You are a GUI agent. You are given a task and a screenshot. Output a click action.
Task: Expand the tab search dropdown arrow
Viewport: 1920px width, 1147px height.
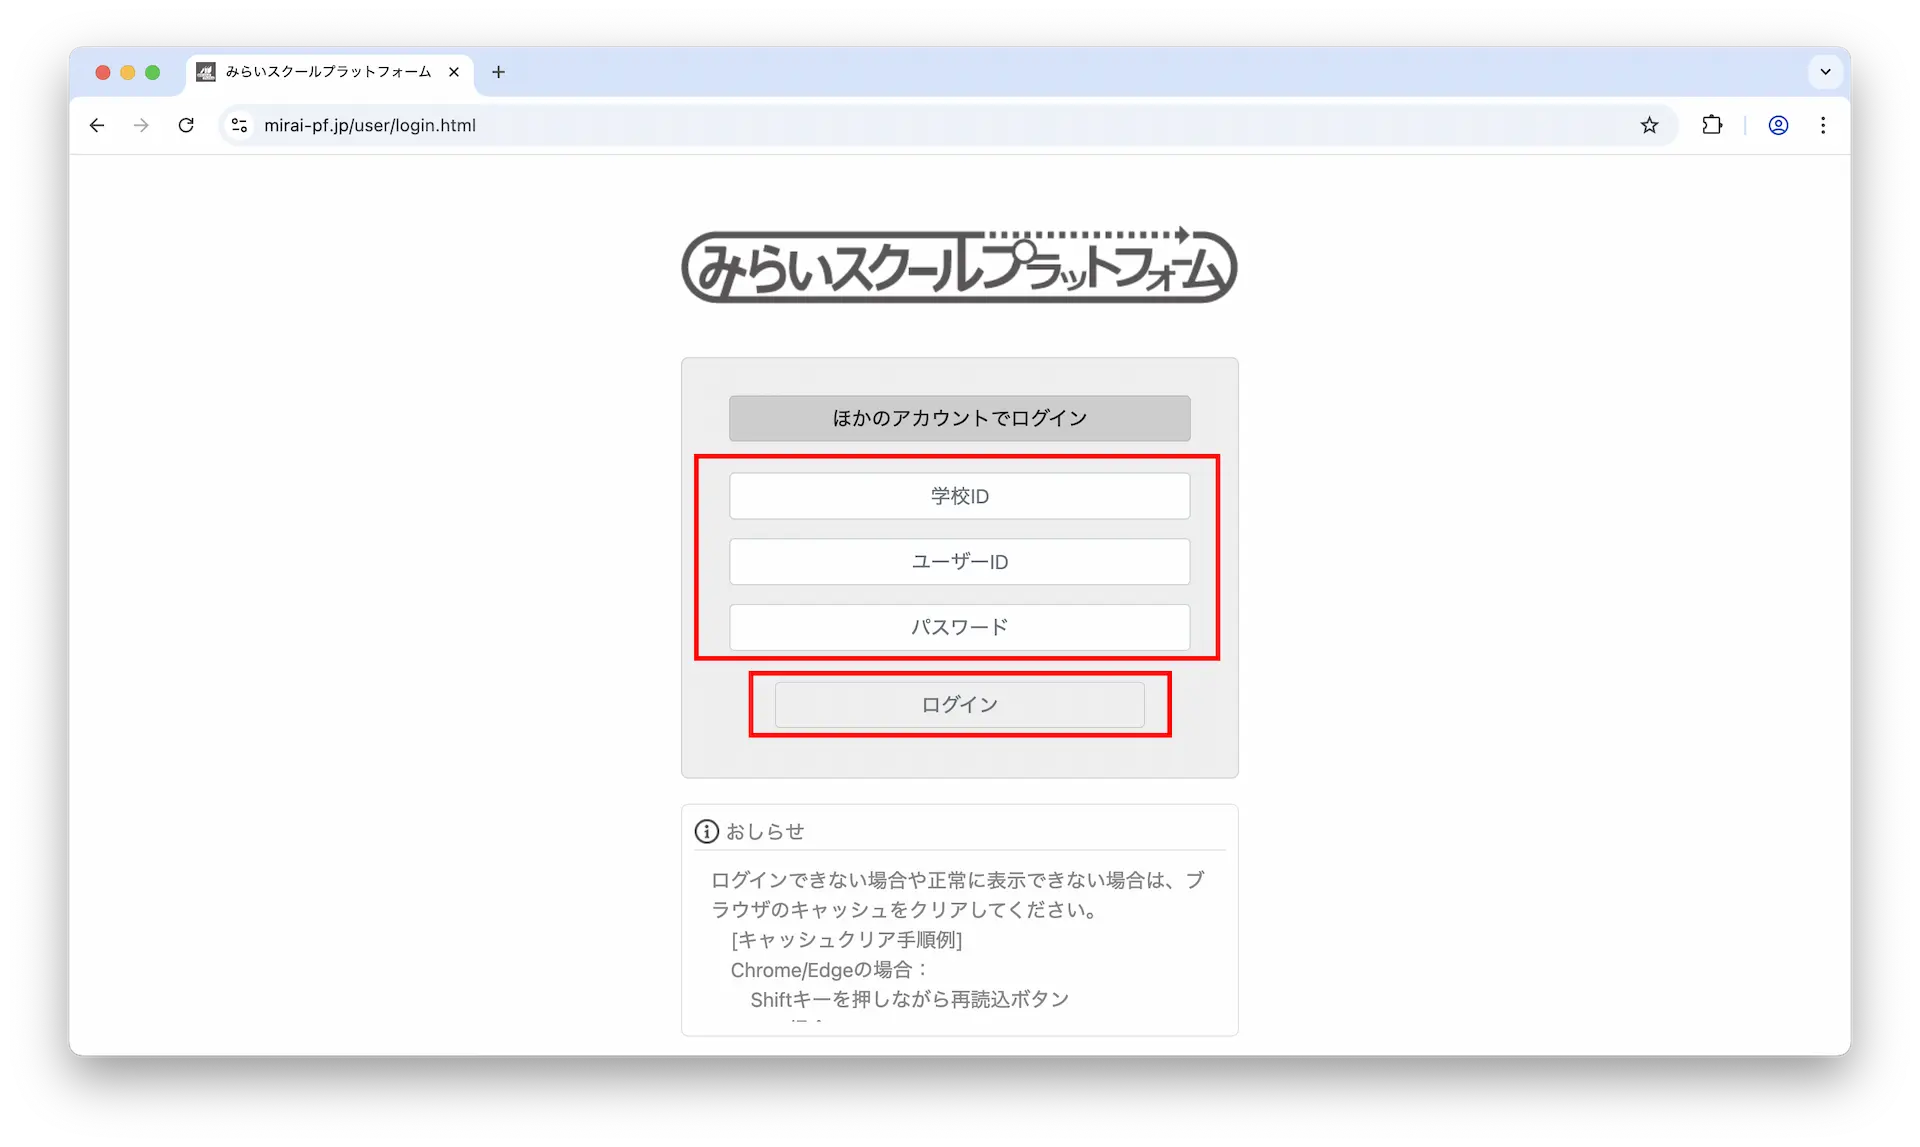[1825, 72]
